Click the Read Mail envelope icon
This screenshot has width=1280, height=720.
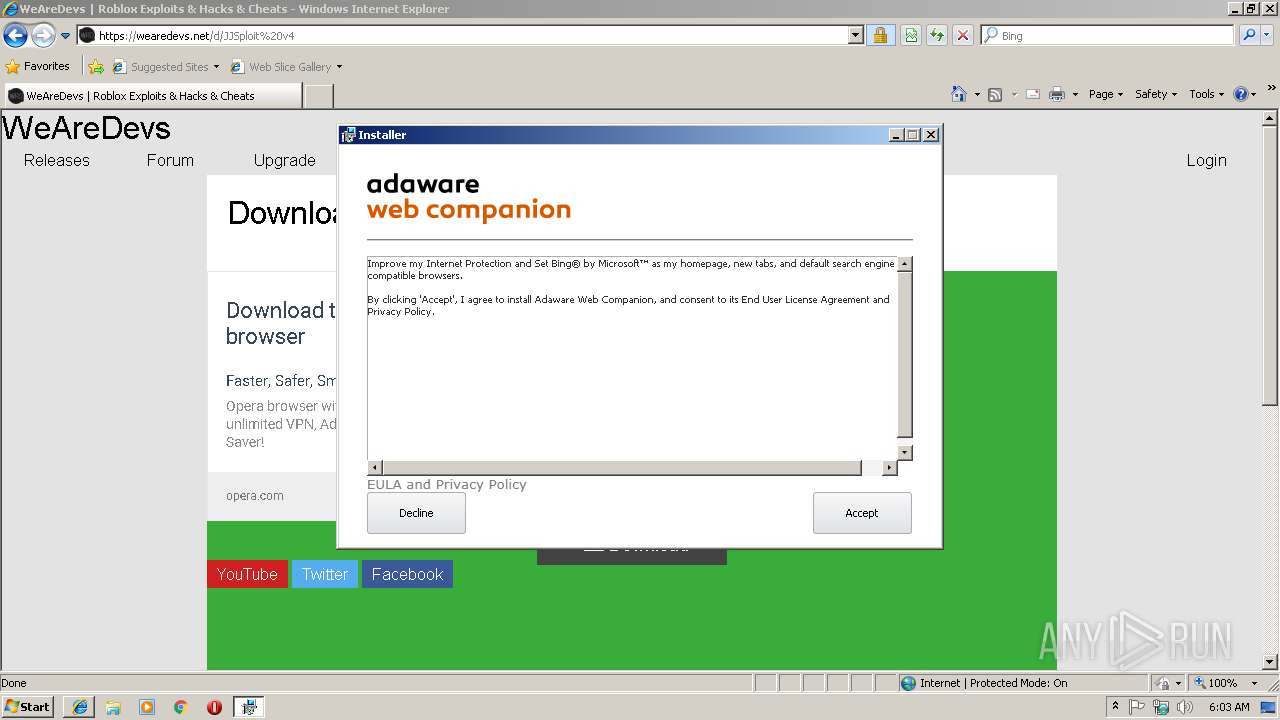pos(1033,94)
